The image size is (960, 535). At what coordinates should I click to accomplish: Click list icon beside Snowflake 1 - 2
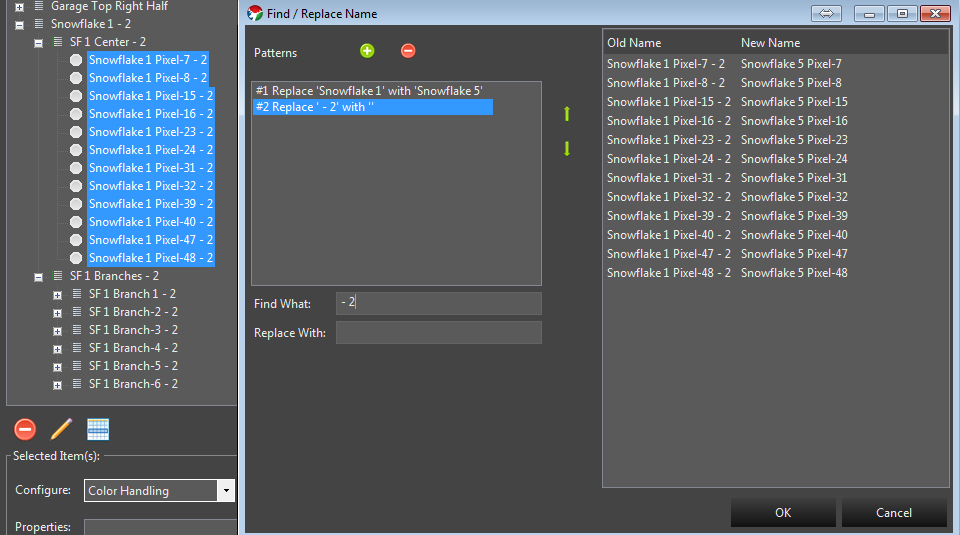coord(39,24)
